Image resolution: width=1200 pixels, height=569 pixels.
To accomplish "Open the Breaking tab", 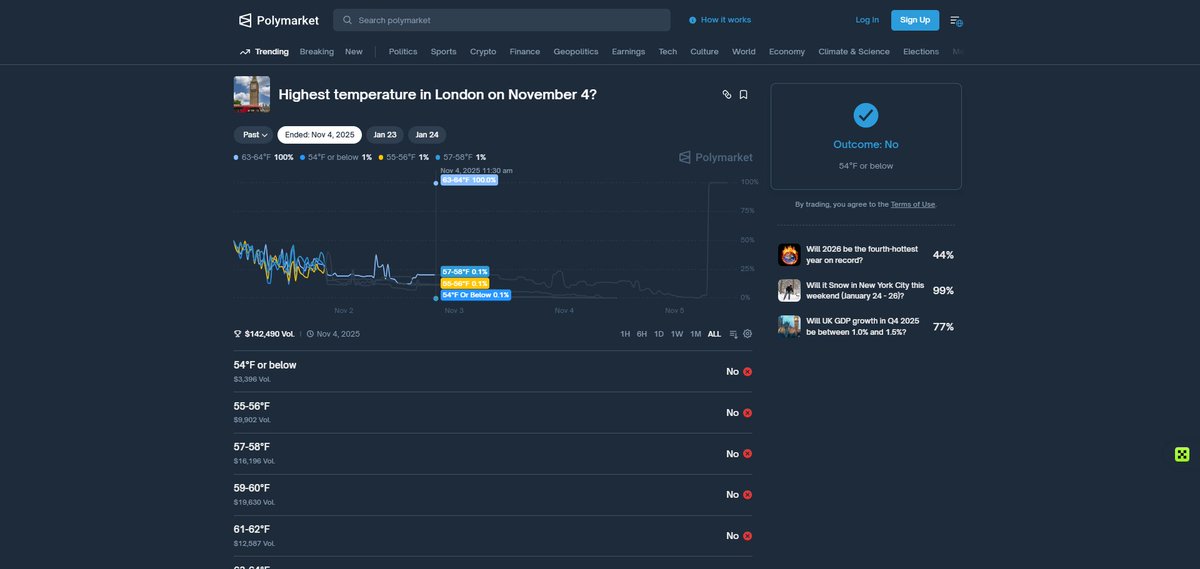I will 317,51.
